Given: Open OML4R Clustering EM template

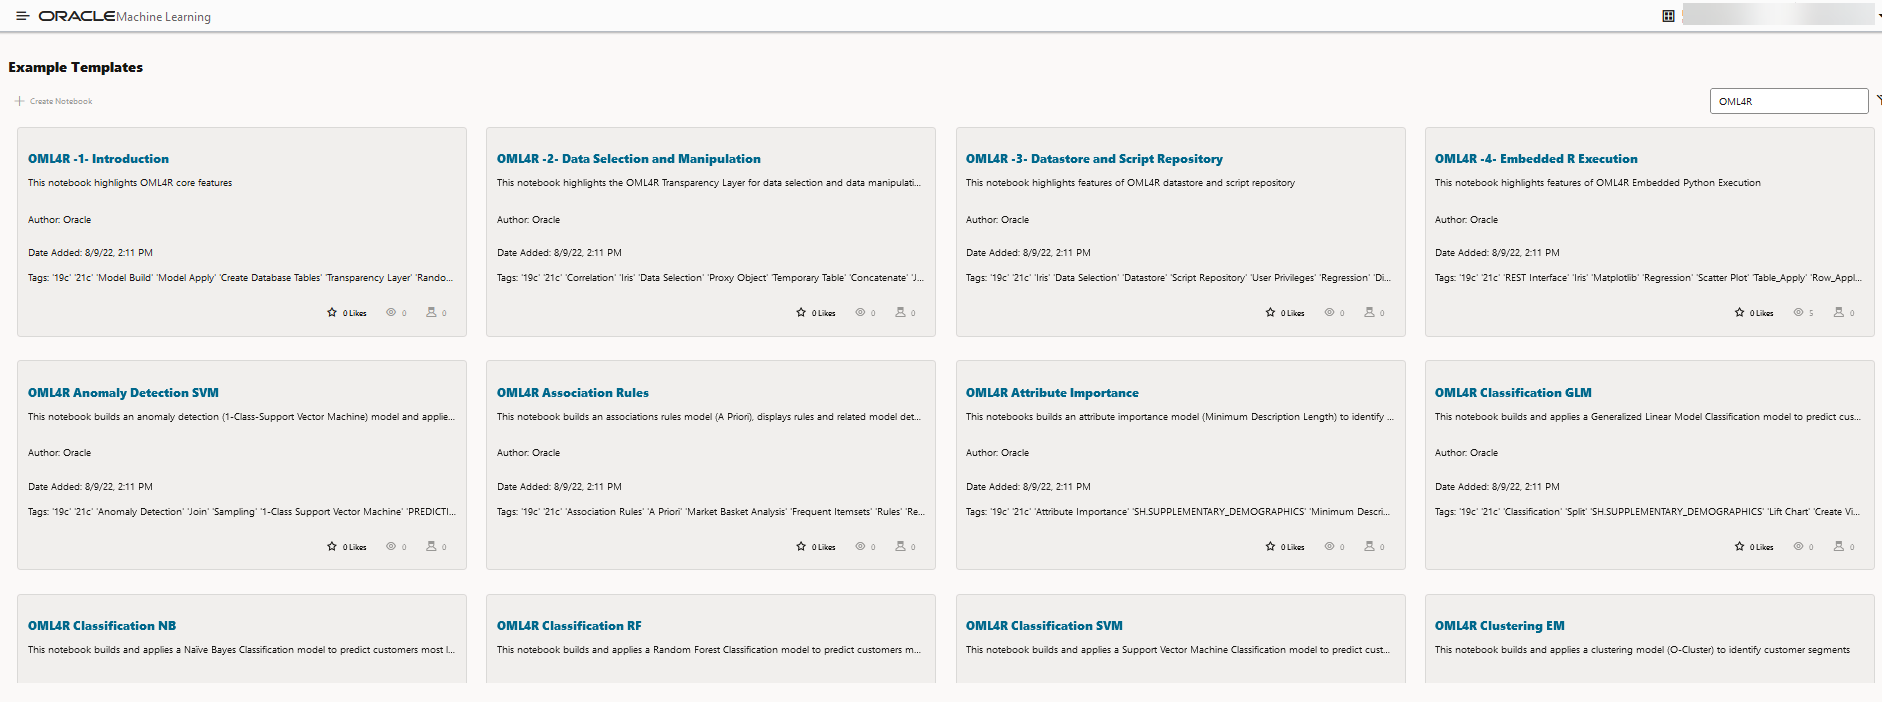Looking at the screenshot, I should click(x=1499, y=626).
